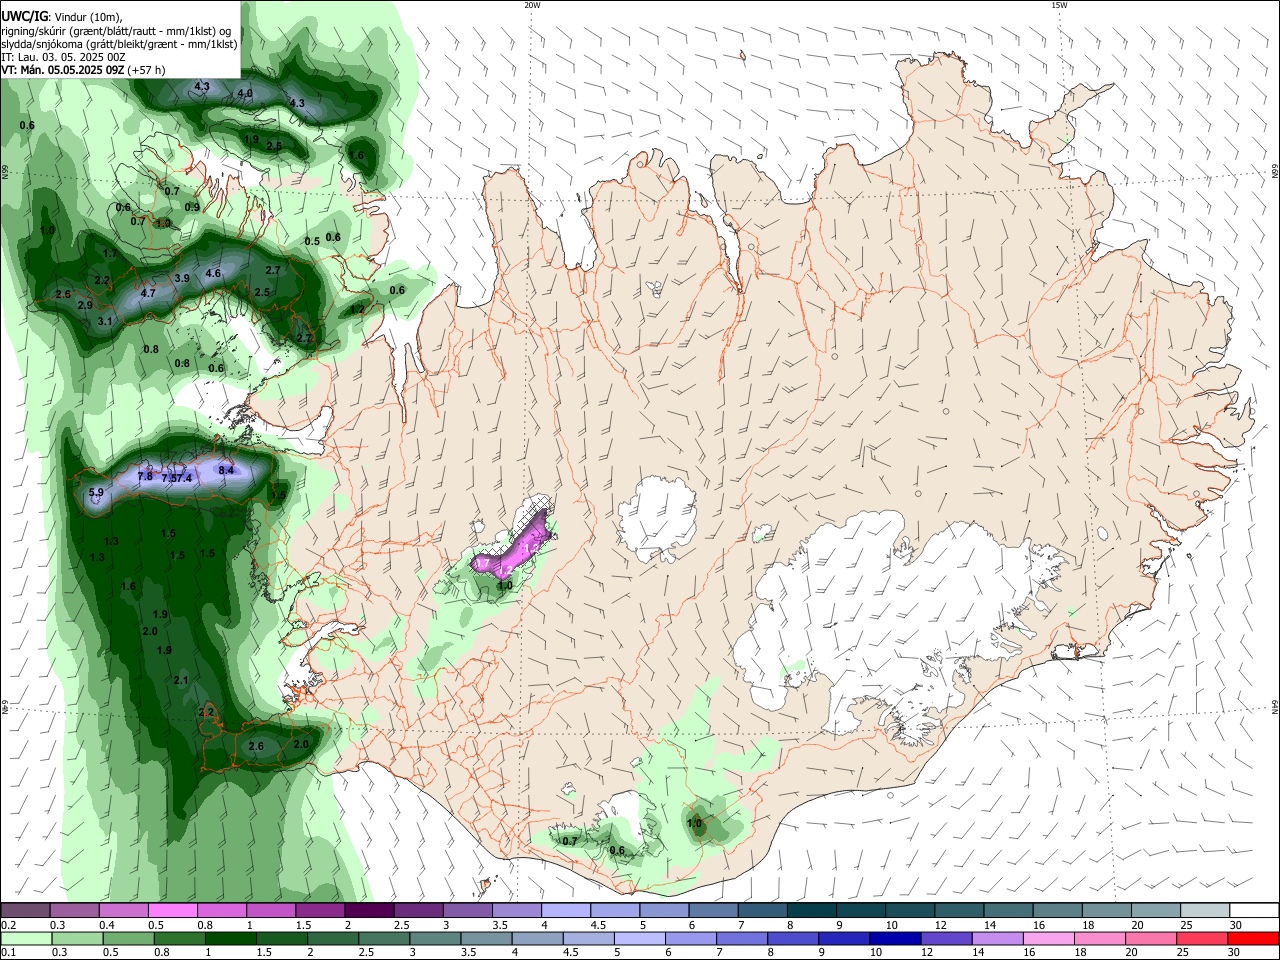Click the '5.9' precipitation value off the west coast
This screenshot has height=960, width=1280.
[x=96, y=492]
